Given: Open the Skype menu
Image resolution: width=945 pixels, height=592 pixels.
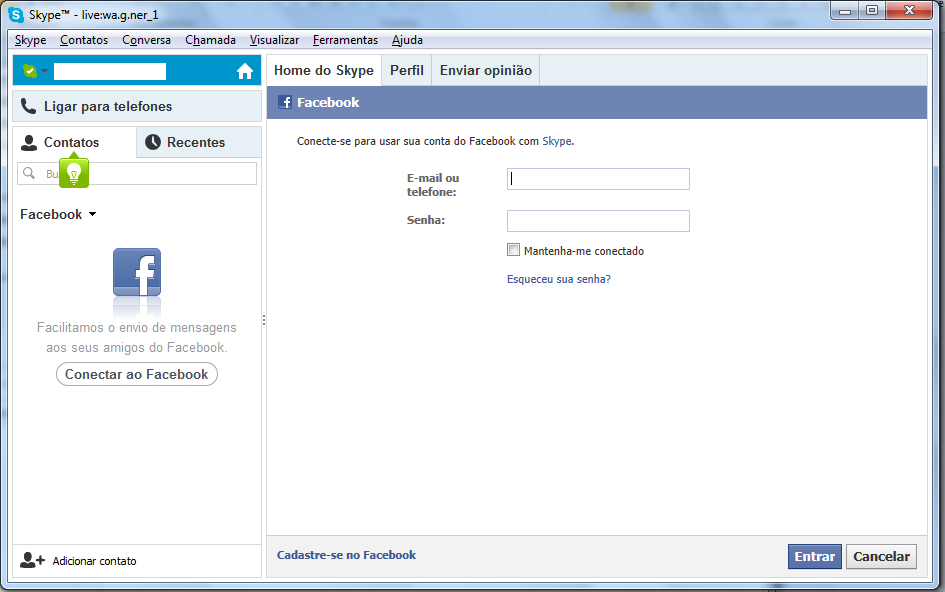Looking at the screenshot, I should pyautogui.click(x=30, y=40).
